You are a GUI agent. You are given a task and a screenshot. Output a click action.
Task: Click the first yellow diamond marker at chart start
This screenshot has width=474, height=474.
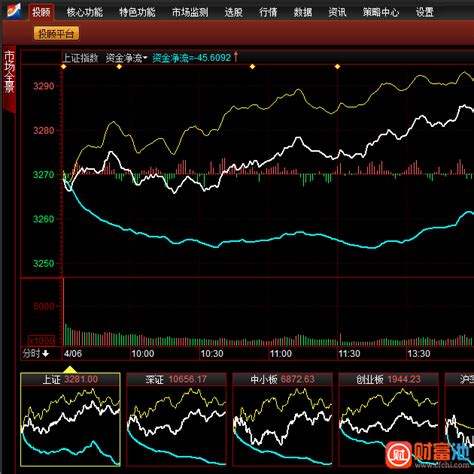coord(64,67)
